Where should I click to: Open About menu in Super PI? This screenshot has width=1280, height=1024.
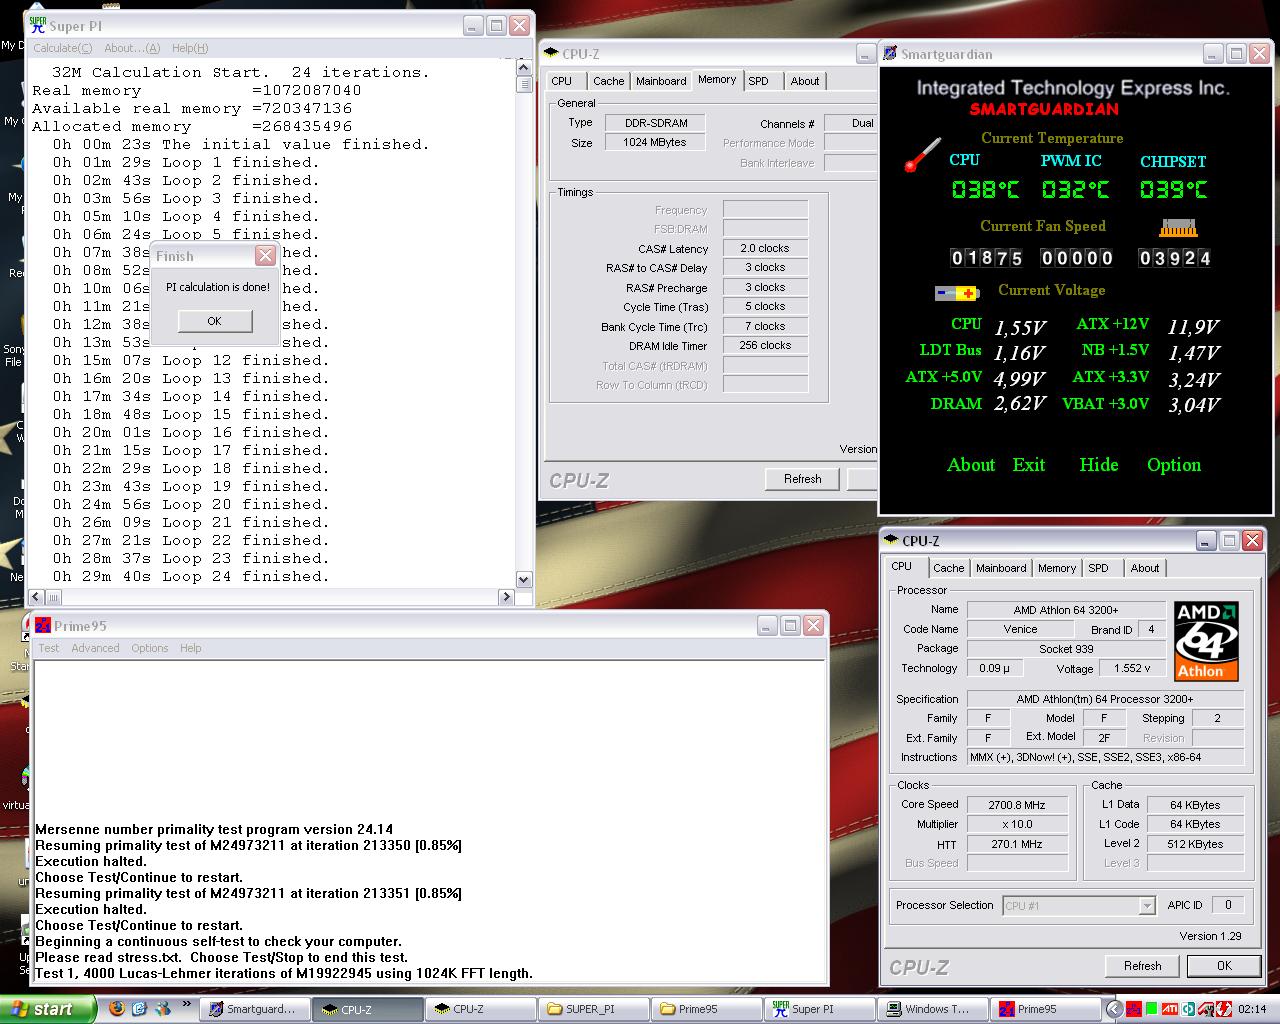coord(132,48)
